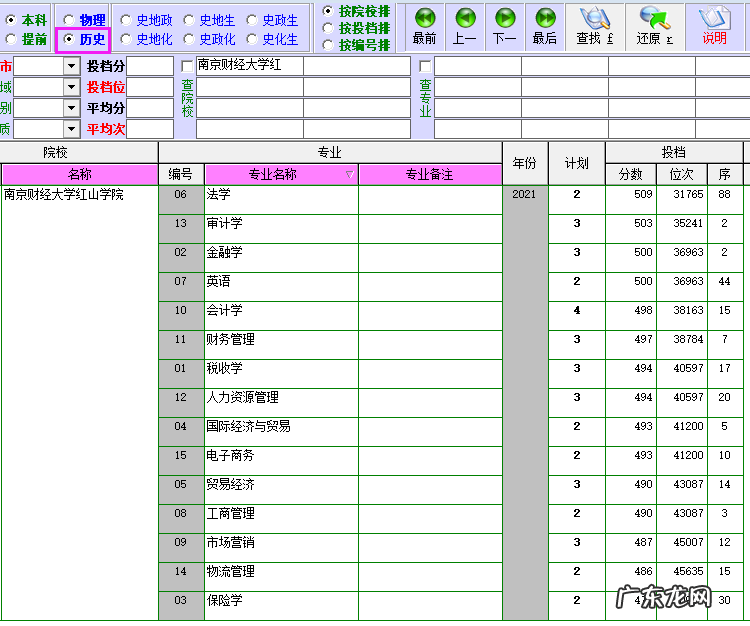Open the 域 dropdown list
Screen dimensions: 750x626
click(71, 87)
